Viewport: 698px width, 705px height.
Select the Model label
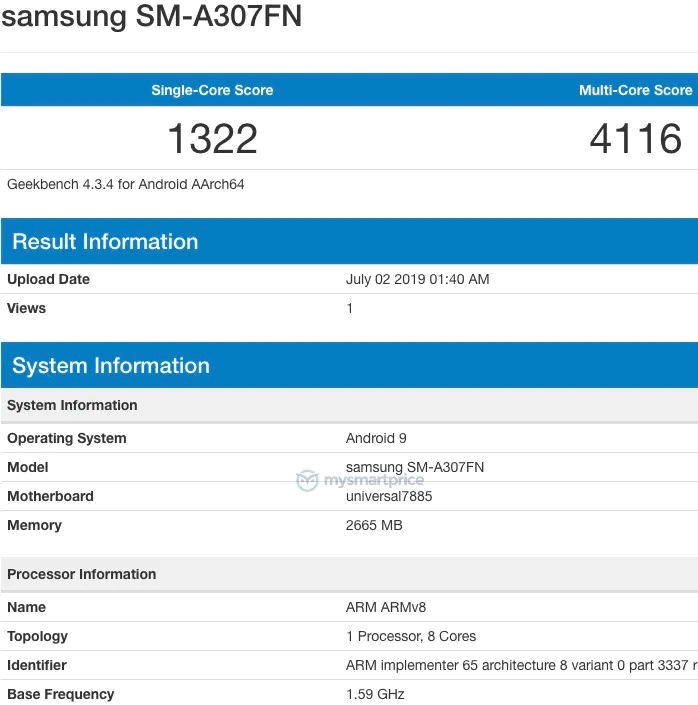tap(28, 467)
